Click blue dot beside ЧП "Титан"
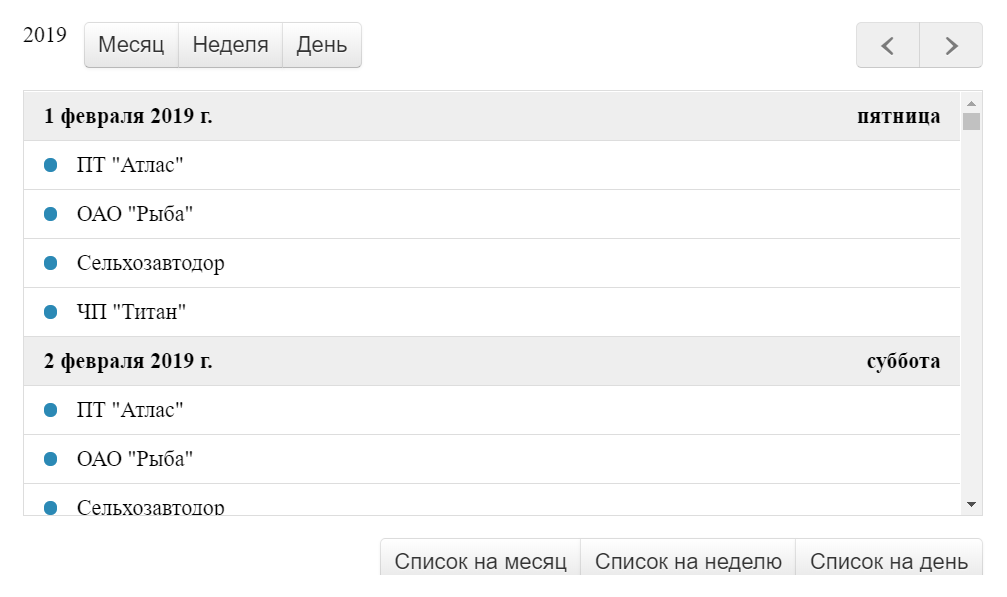 50,312
